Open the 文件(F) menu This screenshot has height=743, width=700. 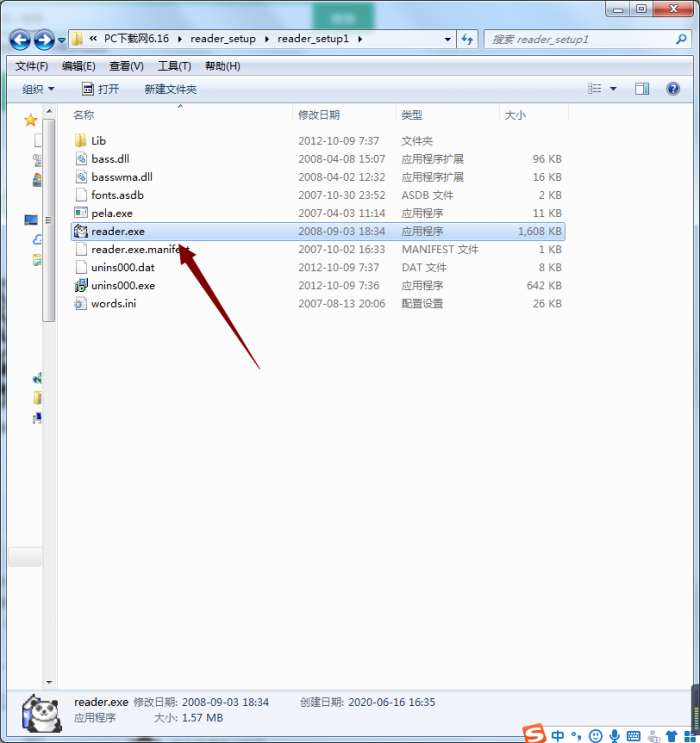[31, 66]
